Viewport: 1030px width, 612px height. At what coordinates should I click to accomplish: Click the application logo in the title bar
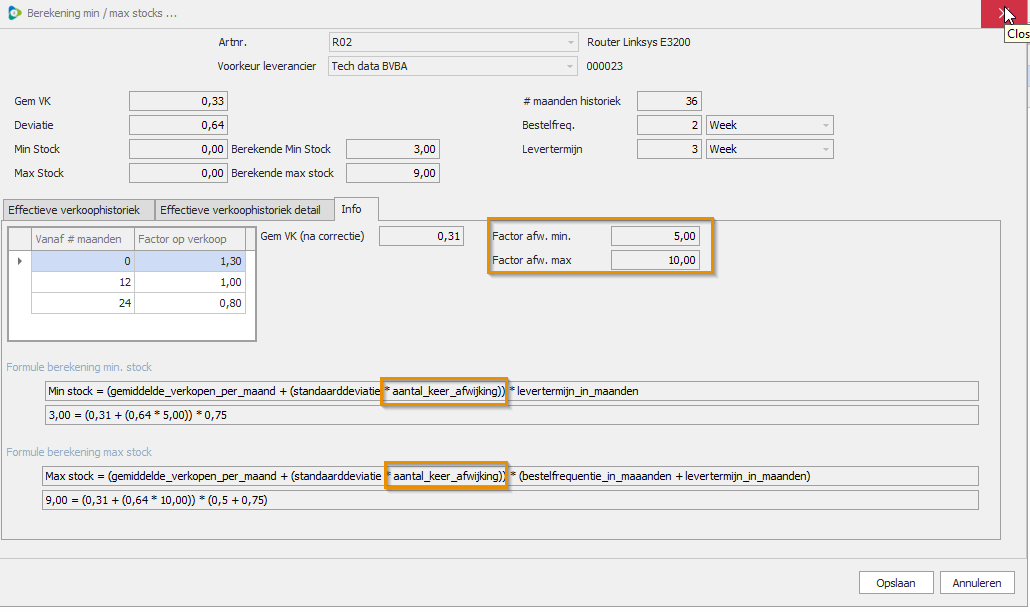point(13,13)
